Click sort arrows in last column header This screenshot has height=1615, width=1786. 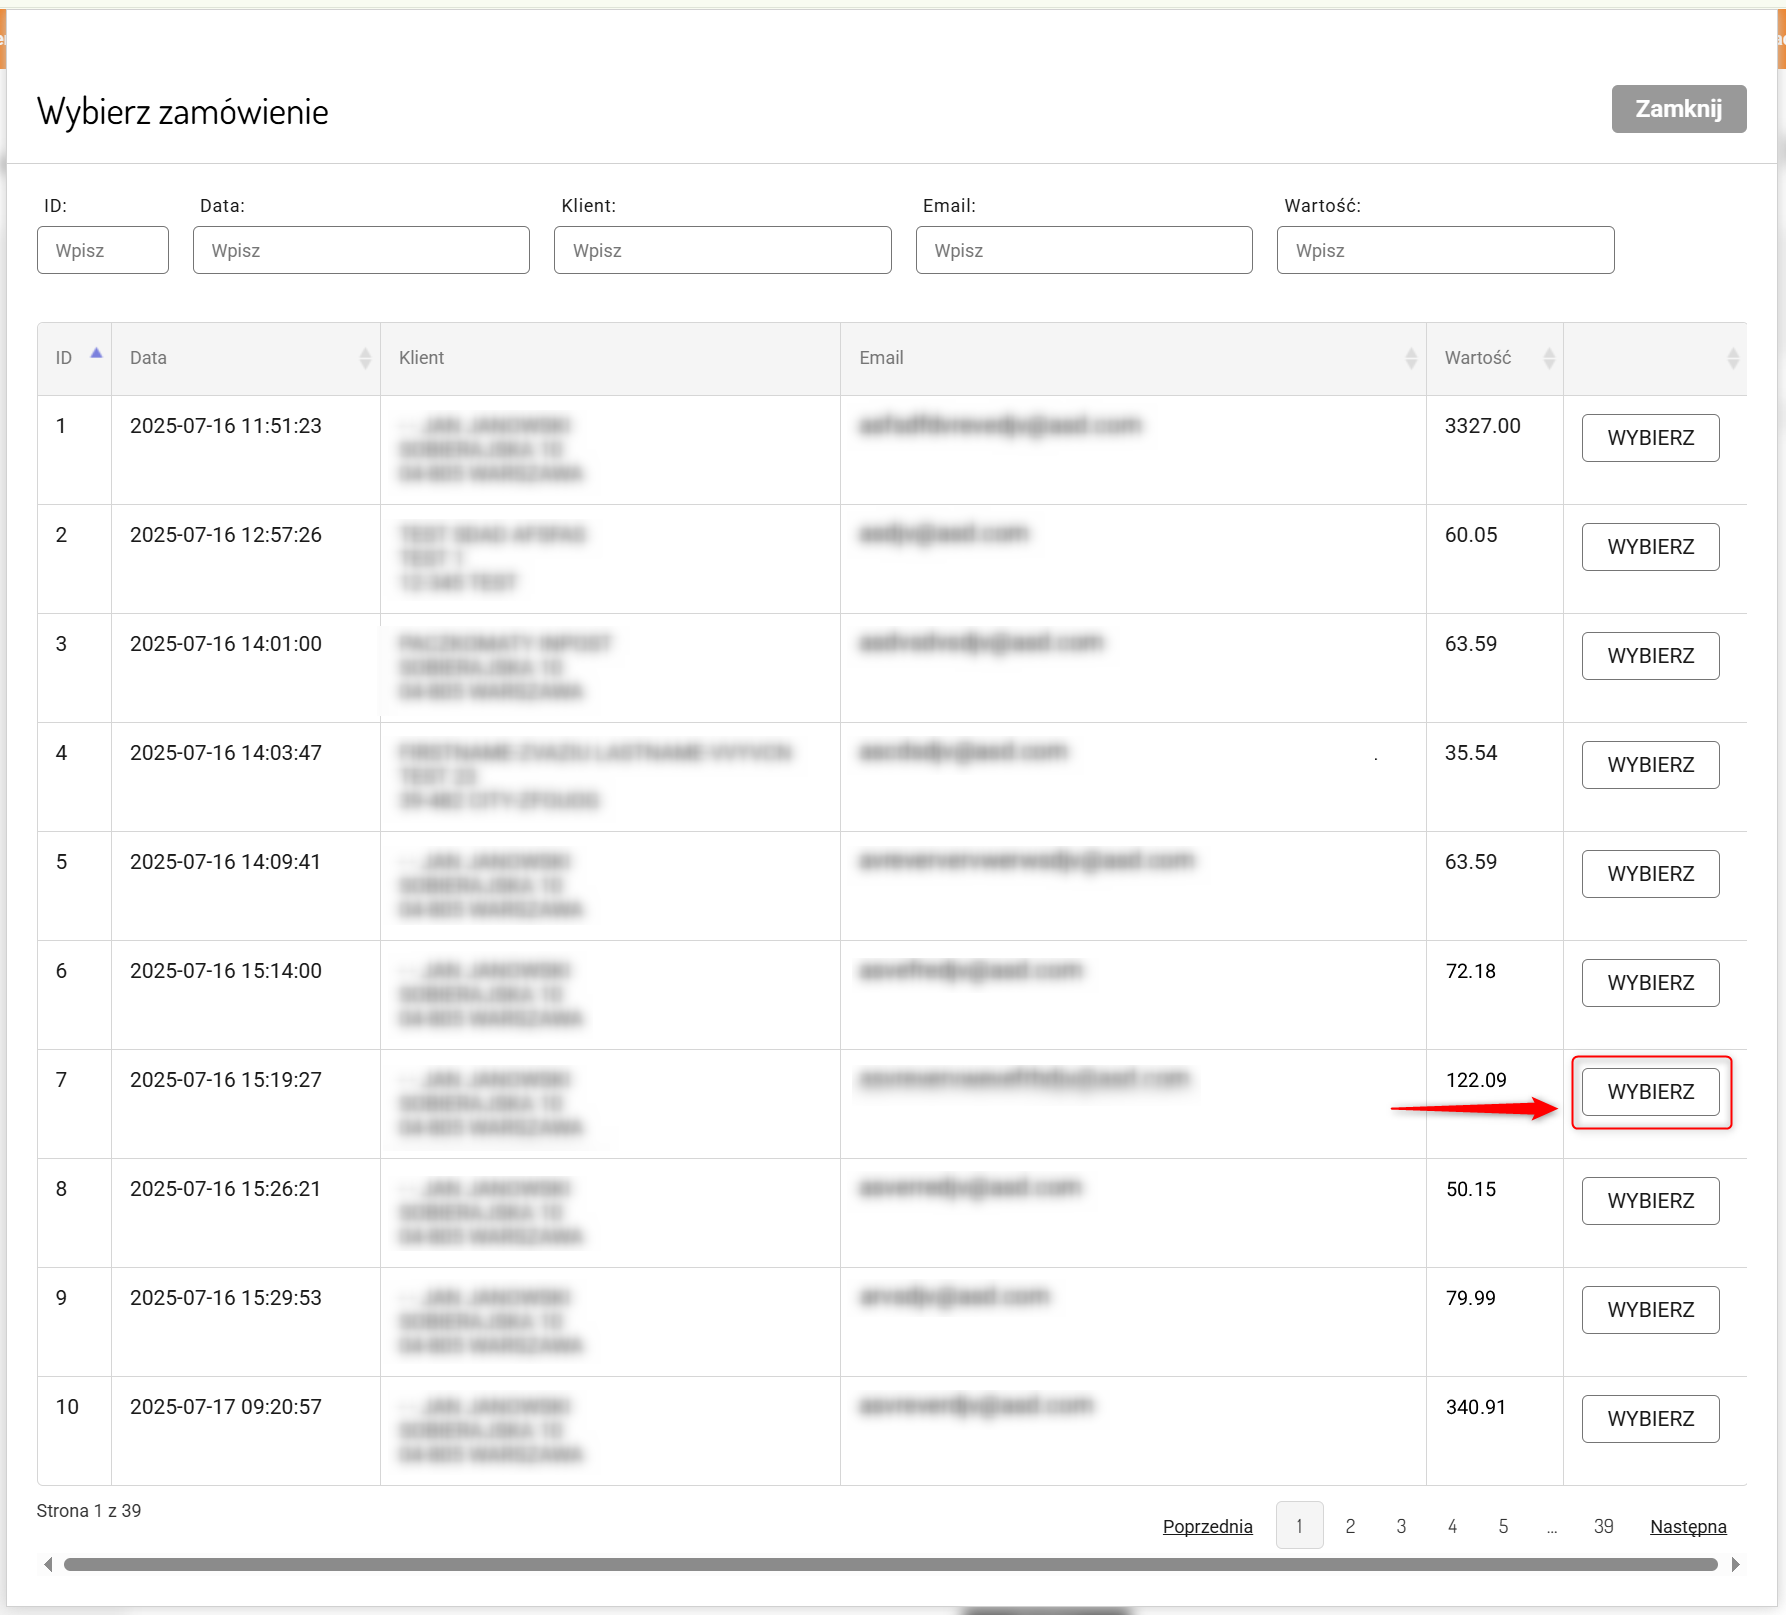click(x=1732, y=358)
